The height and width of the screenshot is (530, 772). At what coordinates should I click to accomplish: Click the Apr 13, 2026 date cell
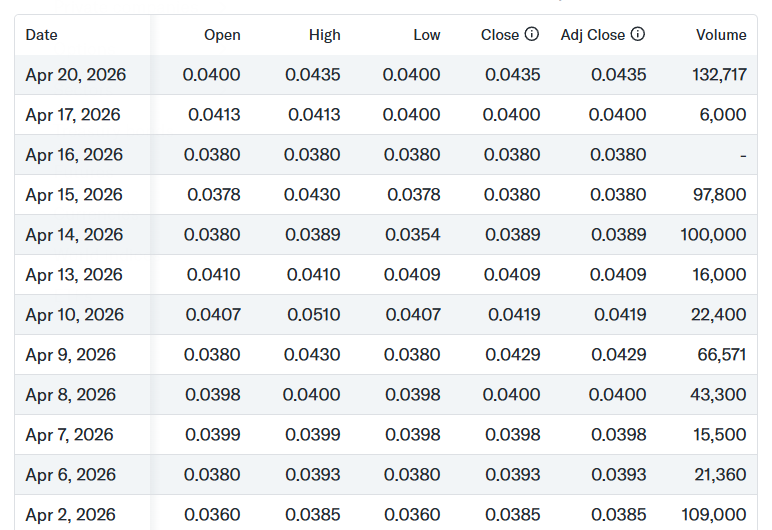[x=74, y=275]
